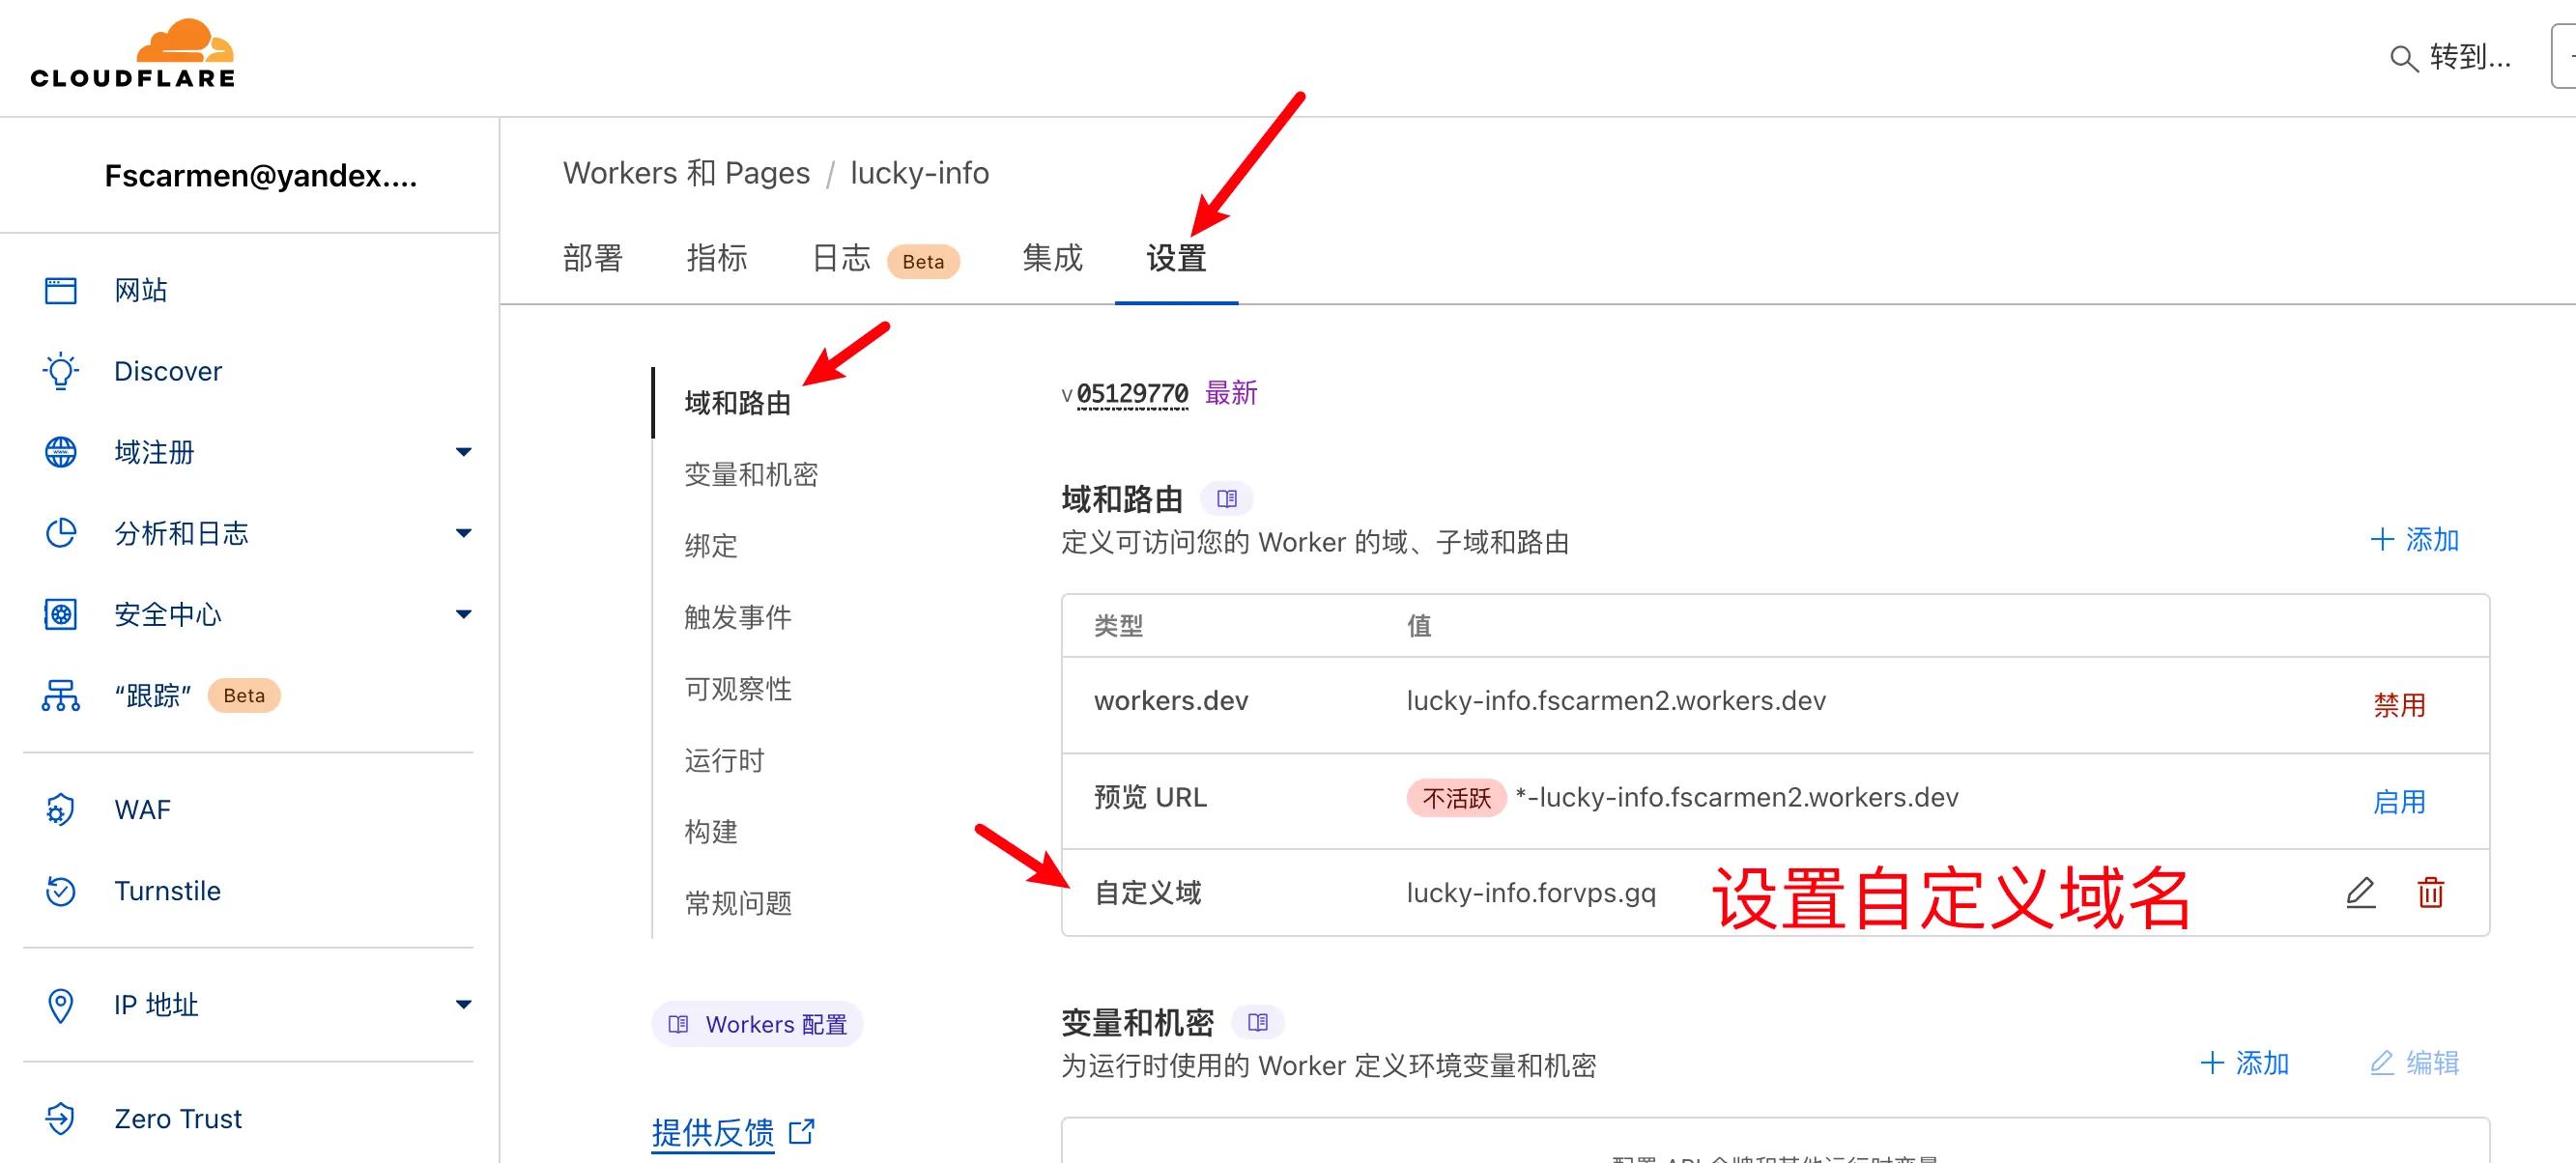Click lucky-info.fscarmen2.workers.dev value
Screen dimensions: 2576x1163
(1616, 700)
